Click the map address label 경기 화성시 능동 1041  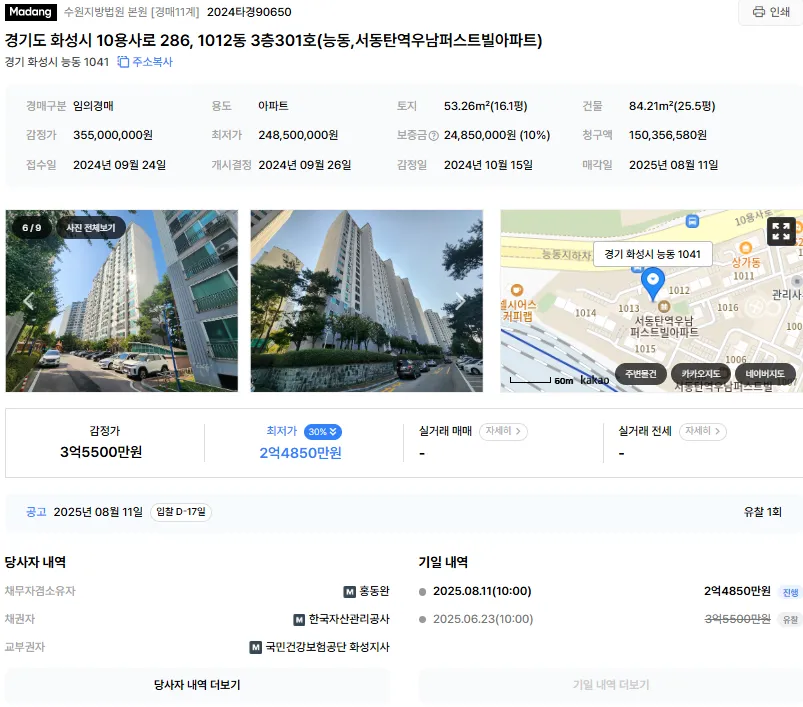pyautogui.click(x=652, y=254)
